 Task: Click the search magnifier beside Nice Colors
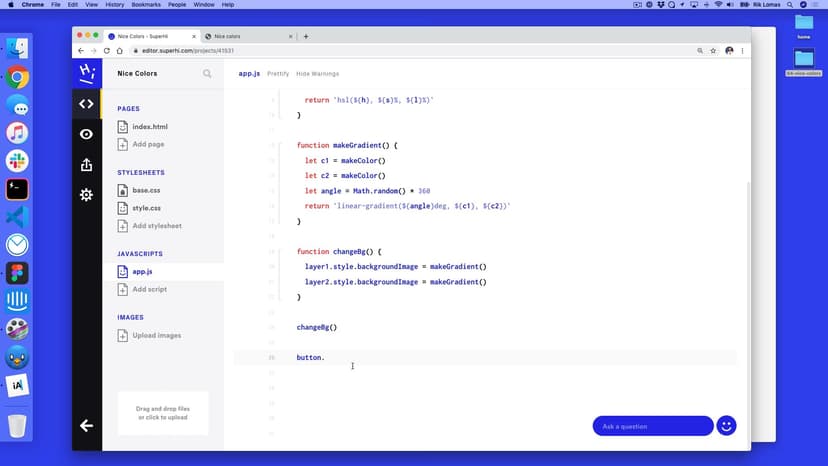(x=207, y=73)
